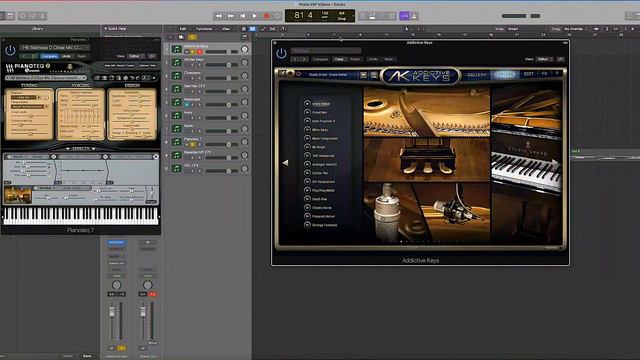Open the Edit menu in tracks area
Viewport: 640px width, 360px height.
pos(182,29)
